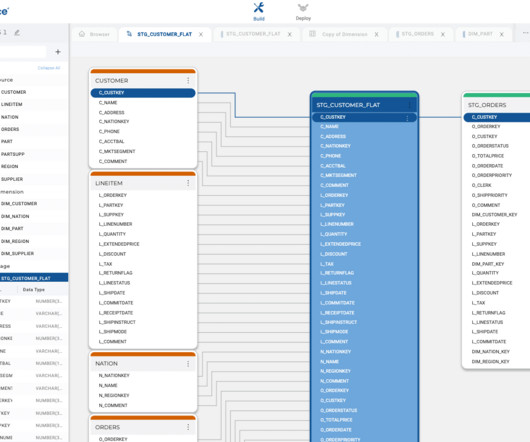Switch to Copy of Dimension tab
The image size is (530, 442).
click(x=344, y=34)
